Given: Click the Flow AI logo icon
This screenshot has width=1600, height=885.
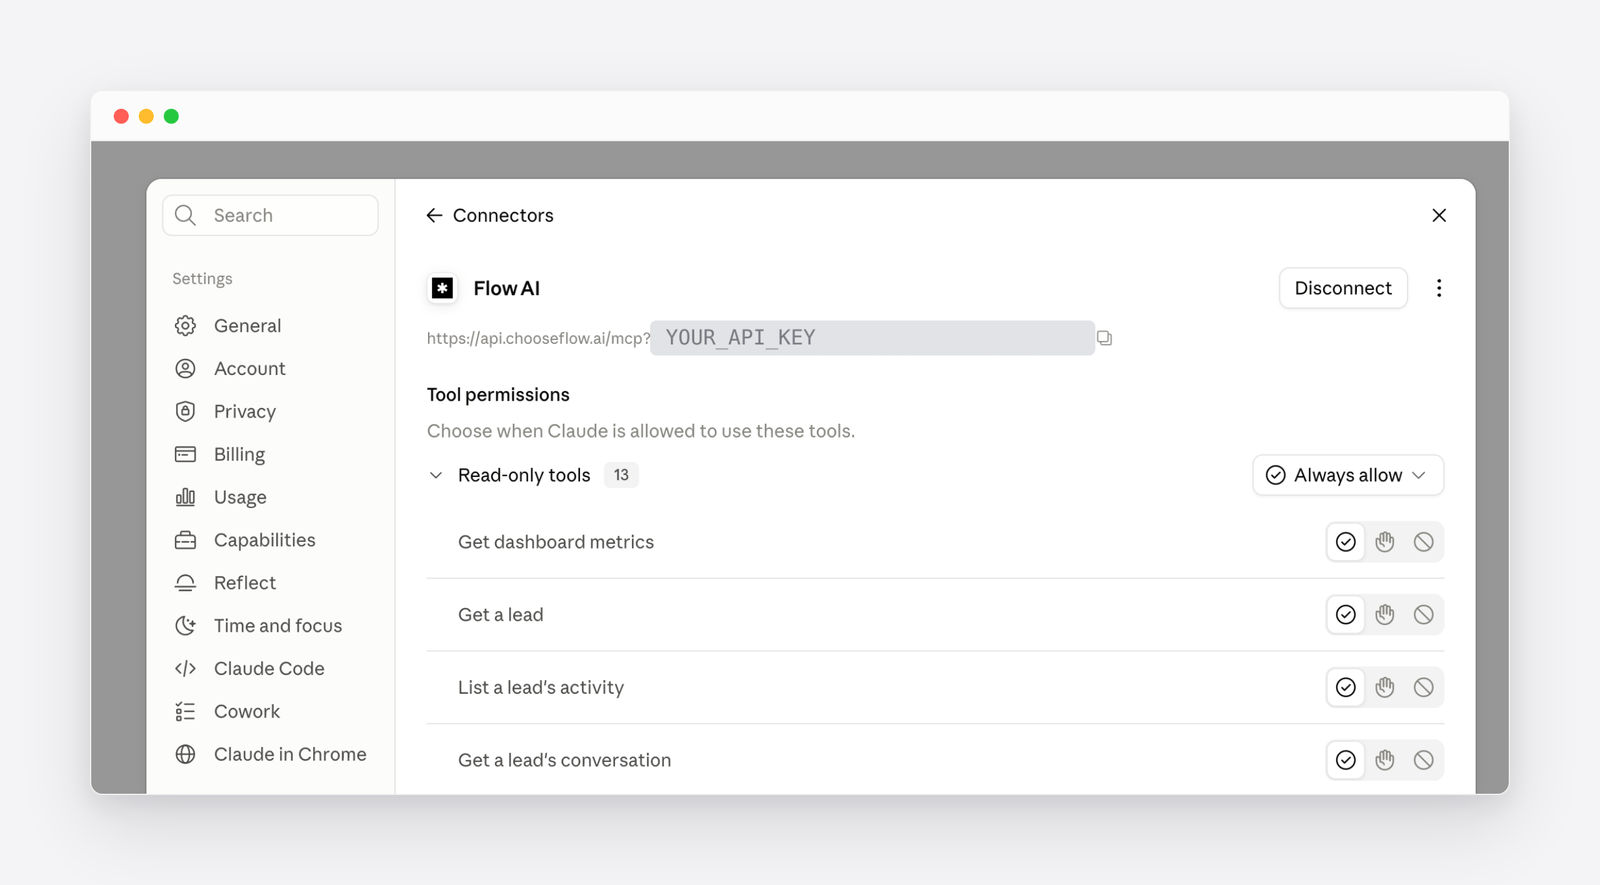Looking at the screenshot, I should [x=442, y=288].
